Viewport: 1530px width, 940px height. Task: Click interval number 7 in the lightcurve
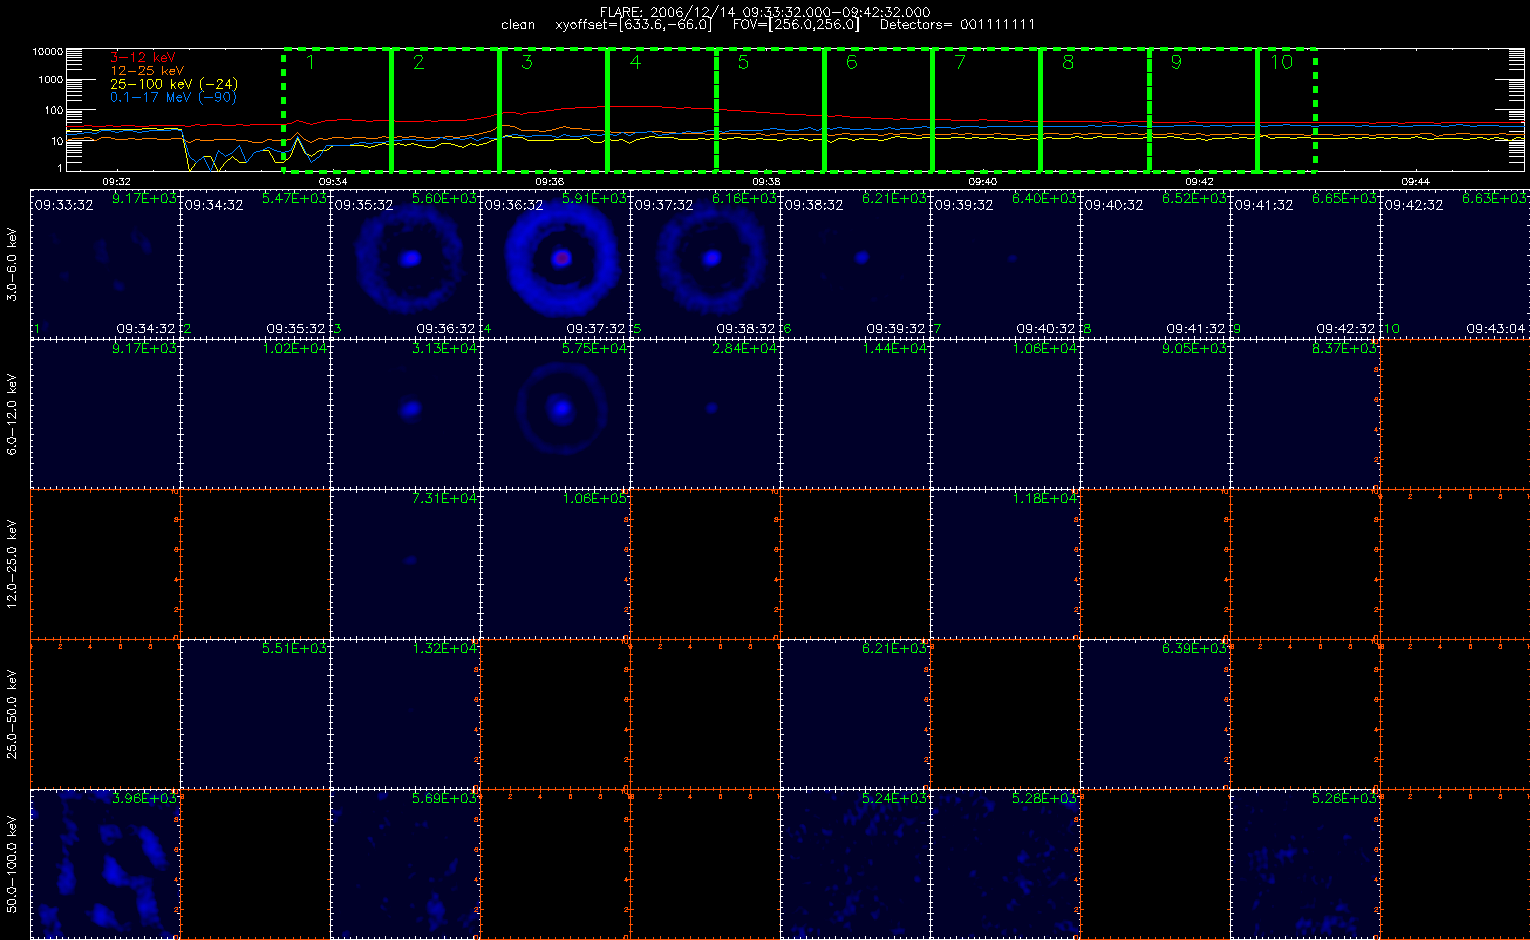[960, 62]
